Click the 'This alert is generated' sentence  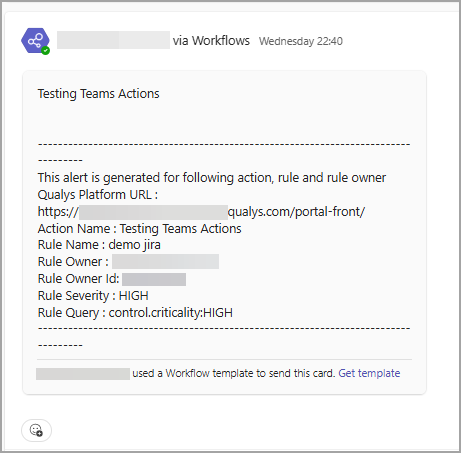(x=212, y=178)
